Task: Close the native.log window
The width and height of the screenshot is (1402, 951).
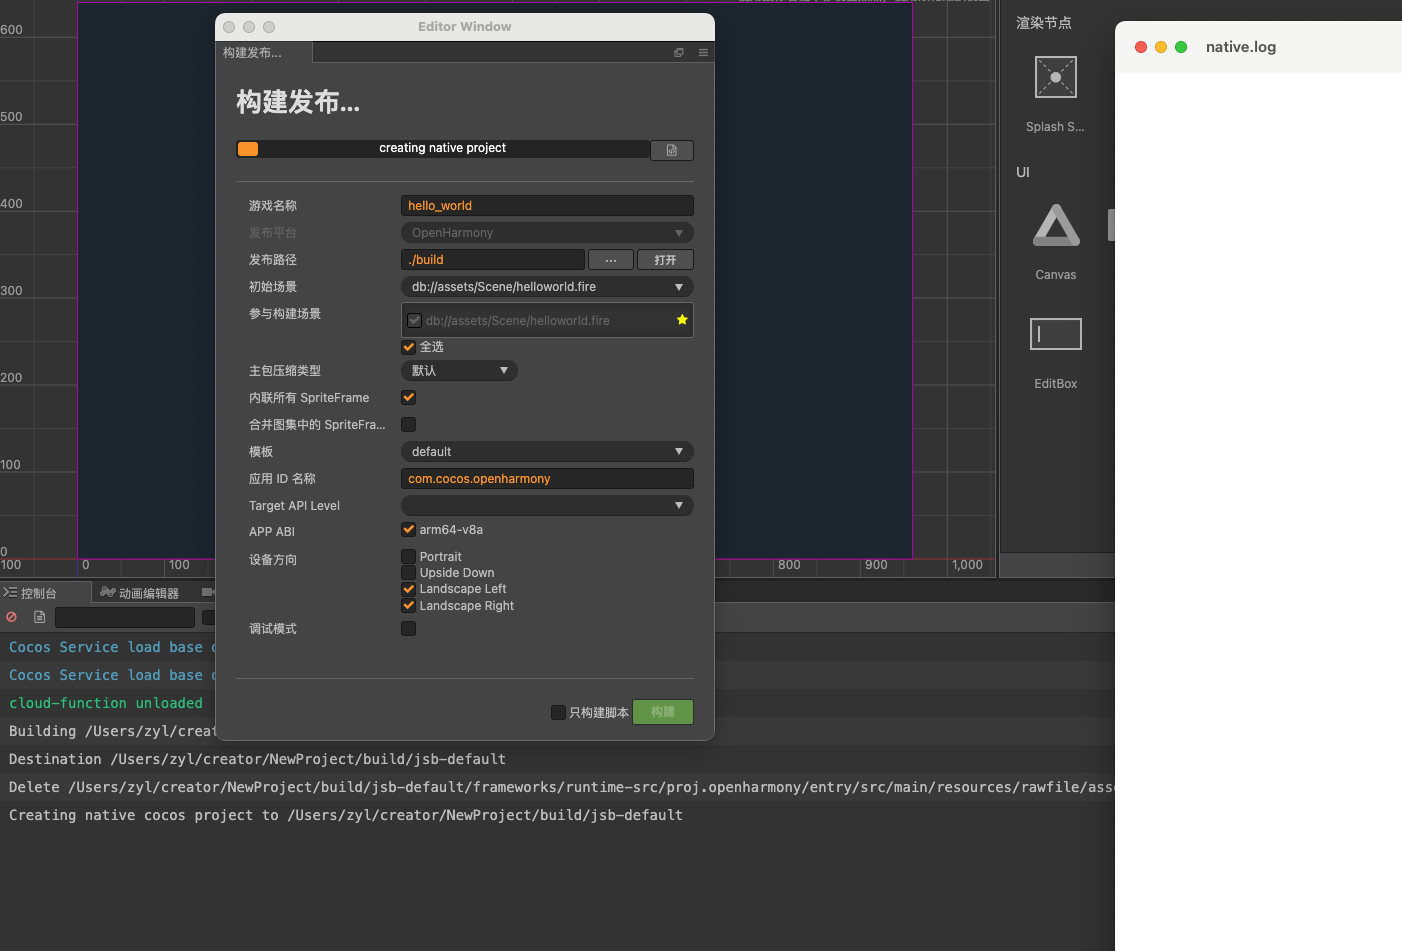Action: point(1141,47)
